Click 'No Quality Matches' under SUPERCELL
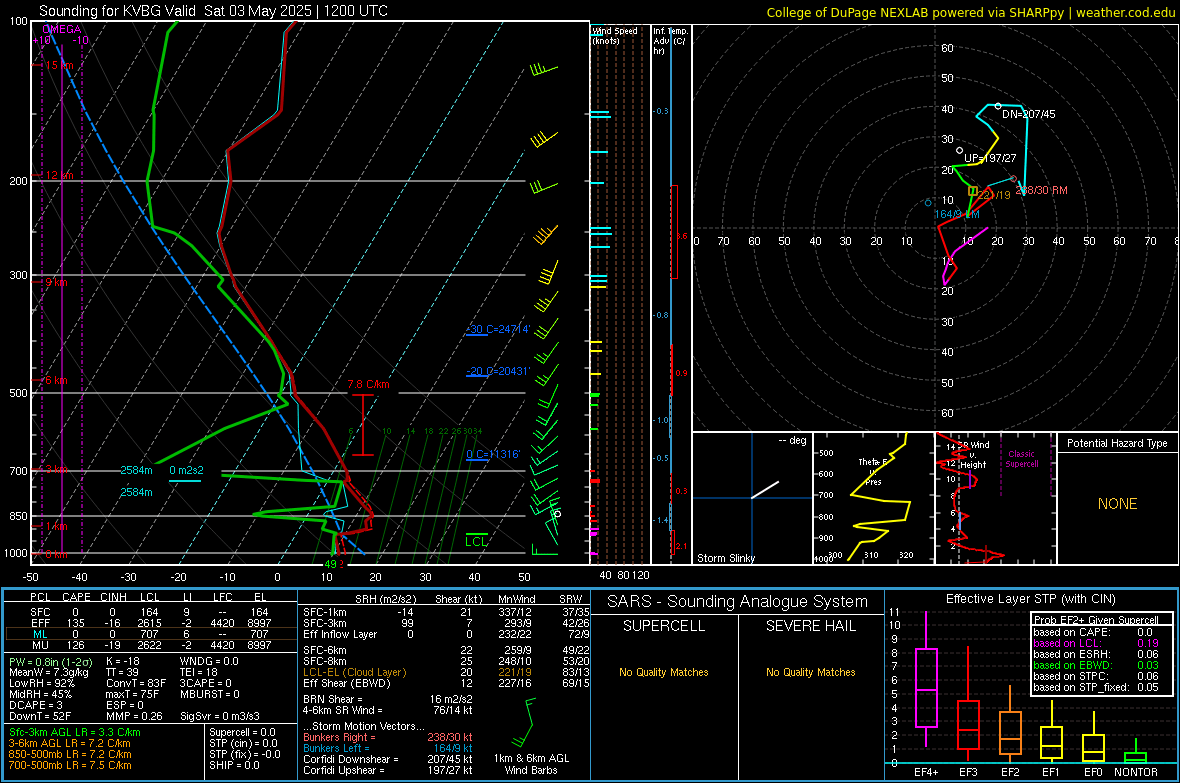1180x783 pixels. click(664, 672)
